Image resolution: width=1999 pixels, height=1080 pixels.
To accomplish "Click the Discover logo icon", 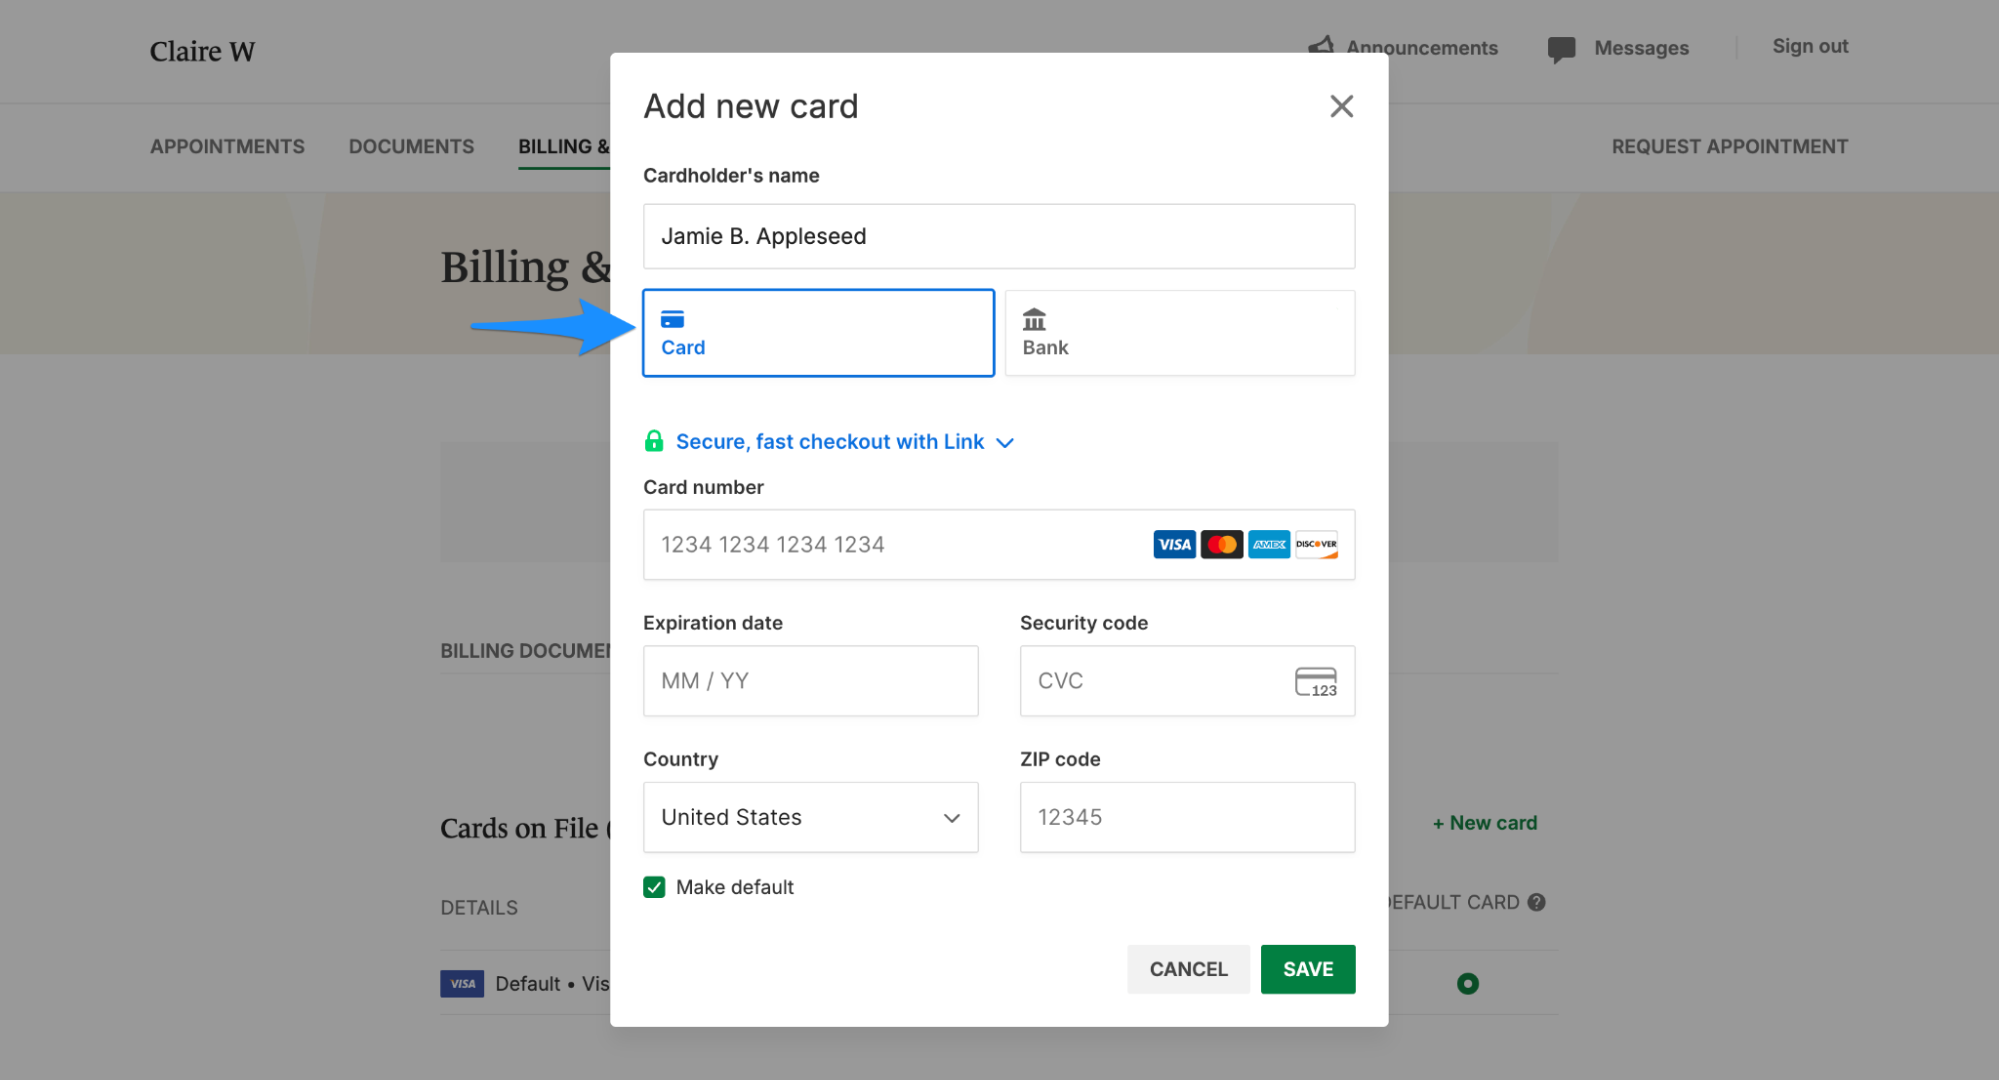I will coord(1316,544).
